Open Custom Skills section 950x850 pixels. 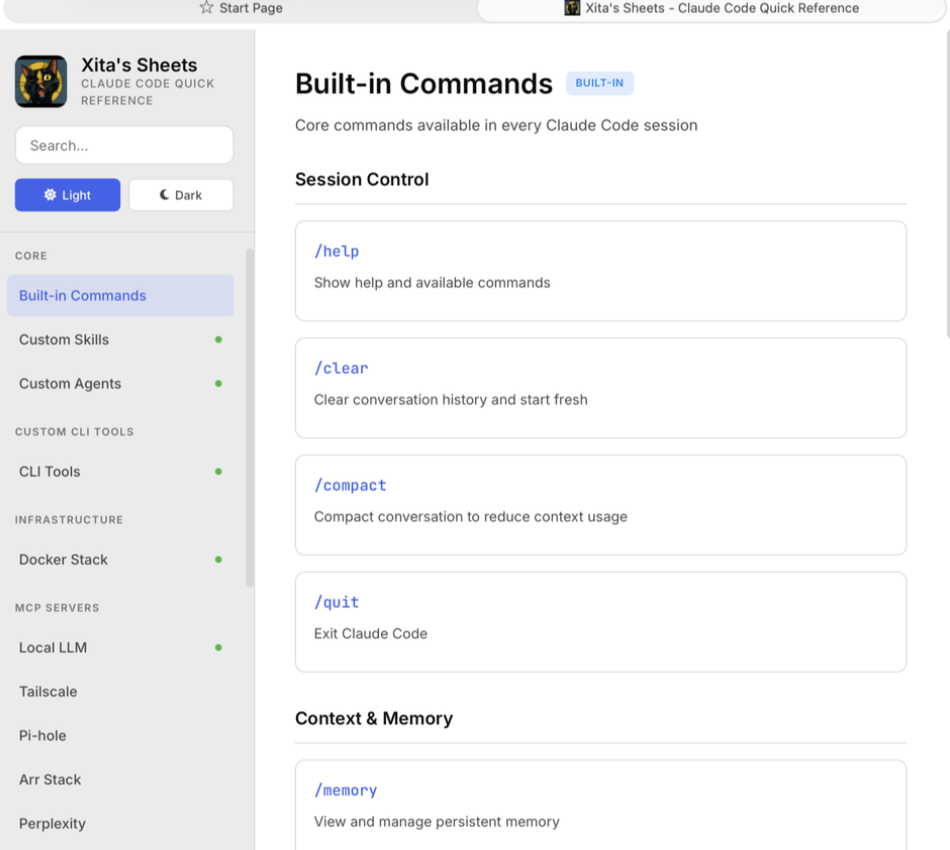[x=120, y=340]
